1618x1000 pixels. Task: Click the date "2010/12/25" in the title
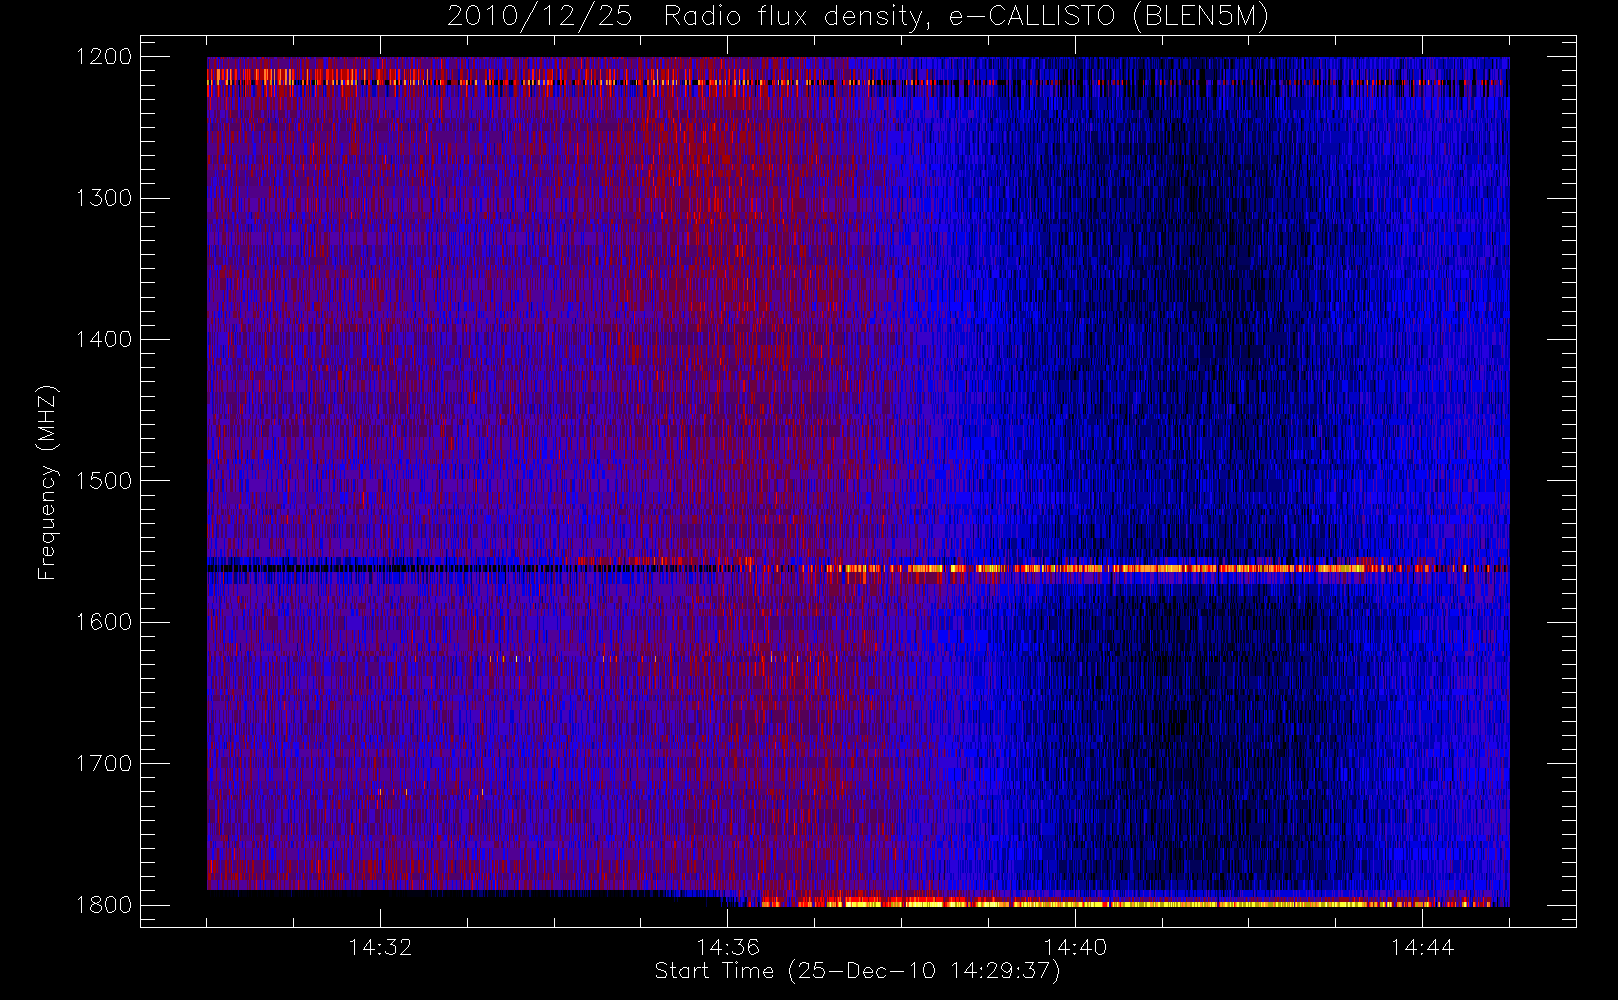539,17
